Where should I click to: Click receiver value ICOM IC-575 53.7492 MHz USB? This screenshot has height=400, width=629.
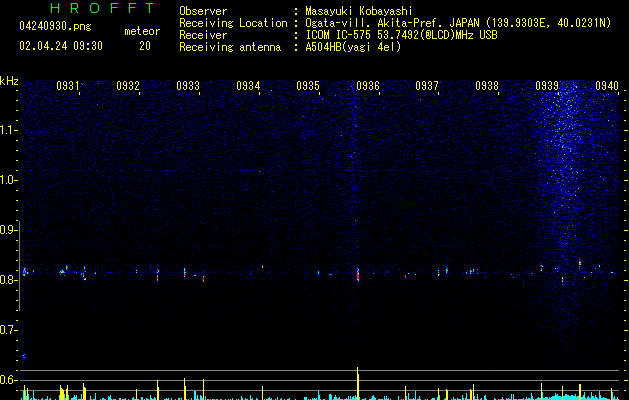click(401, 35)
